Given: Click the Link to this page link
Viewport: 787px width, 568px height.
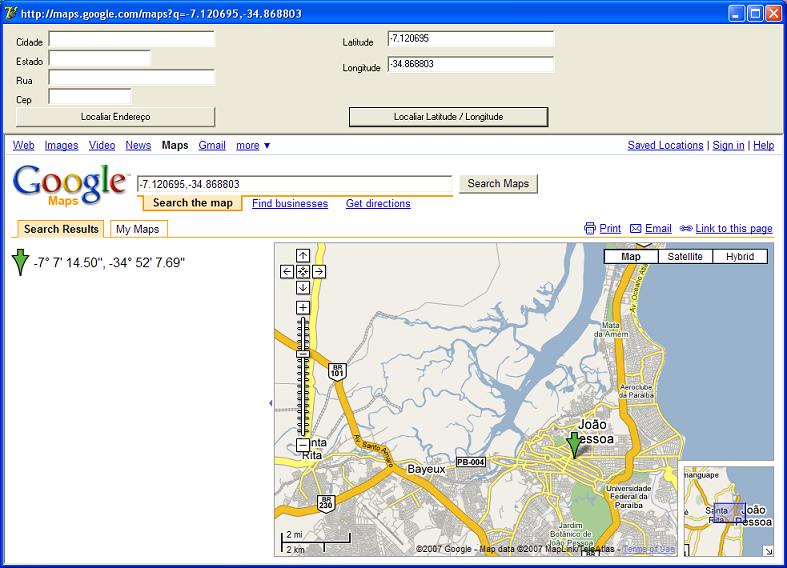Looking at the screenshot, I should coord(733,229).
